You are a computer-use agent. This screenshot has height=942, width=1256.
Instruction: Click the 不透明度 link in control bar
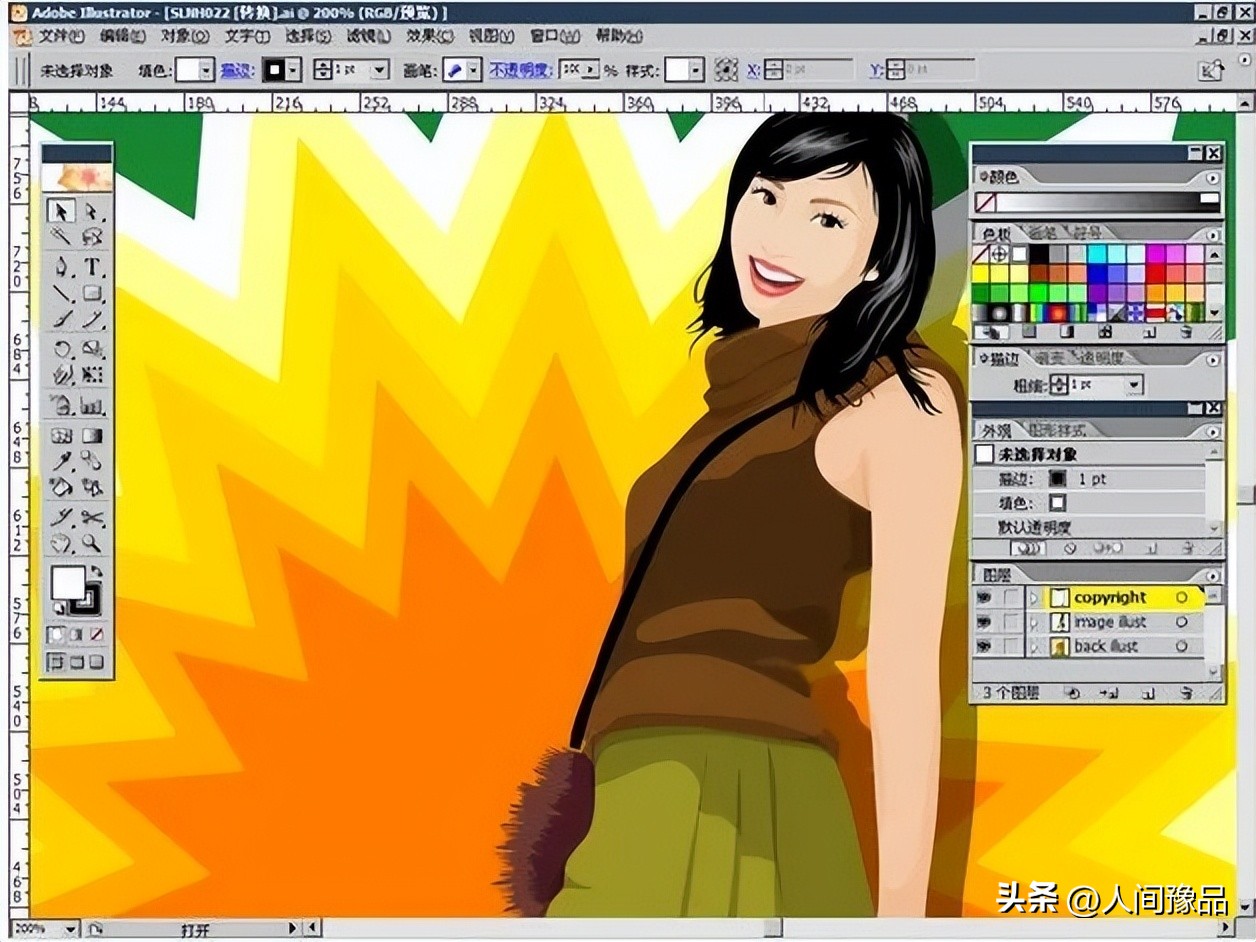tap(521, 70)
